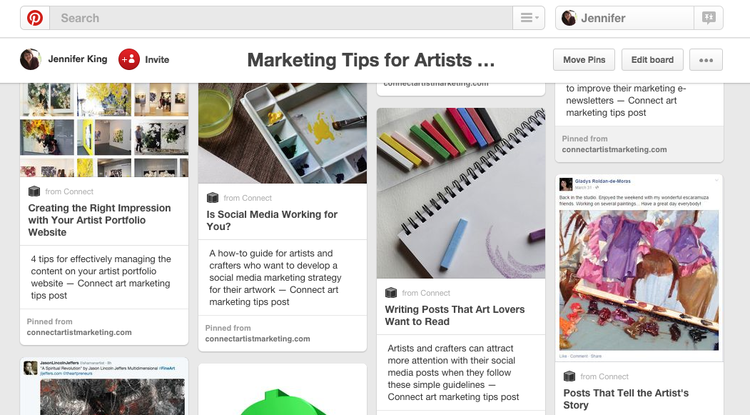Click the Connect source icon on the Writing Posts pin

(x=391, y=293)
